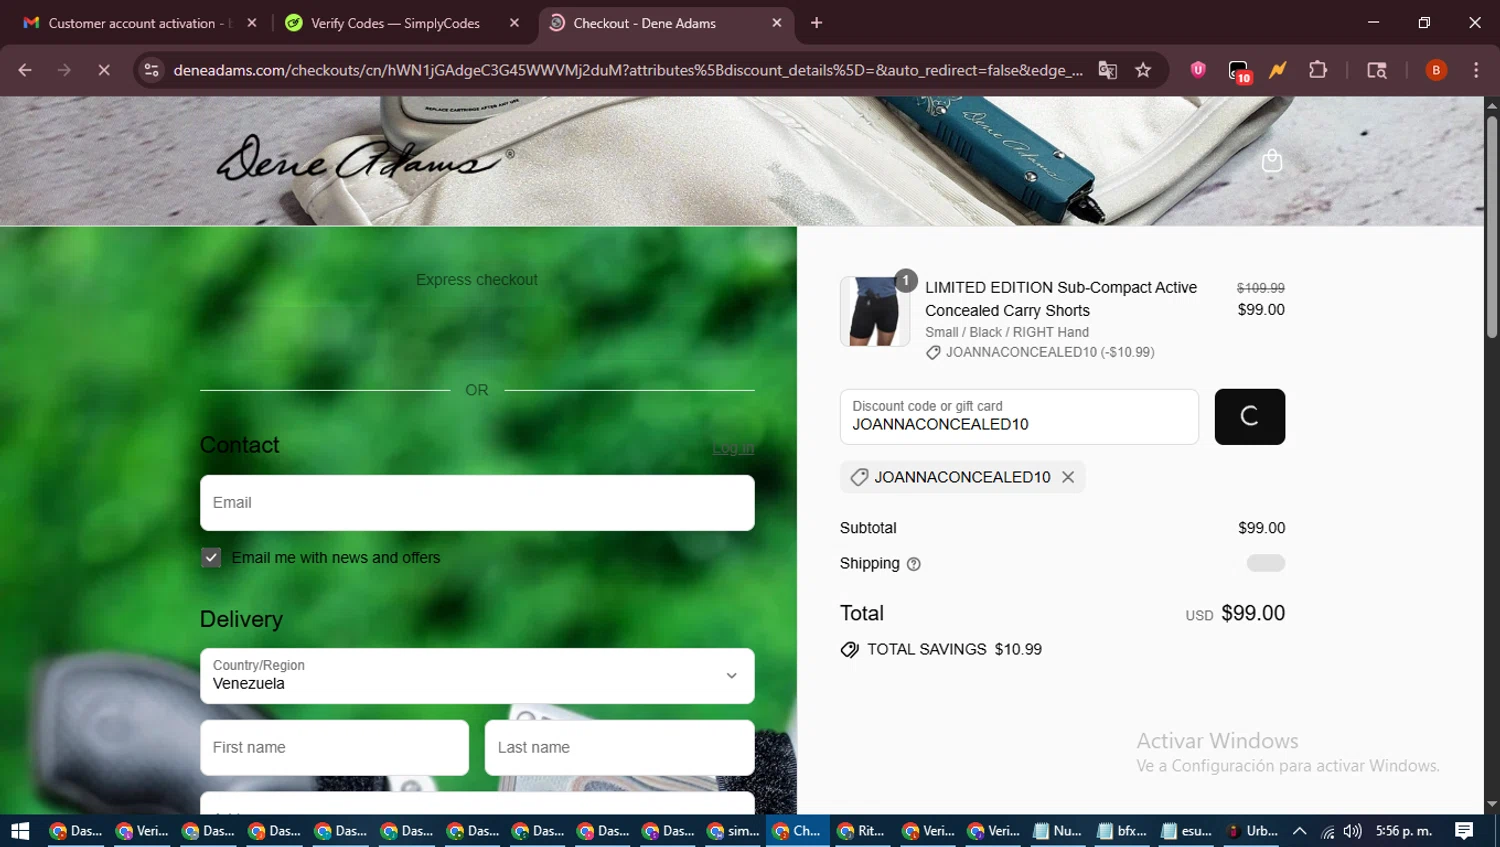Click the discount code or gift card field
Screen dimensions: 1500x847
[1019, 417]
